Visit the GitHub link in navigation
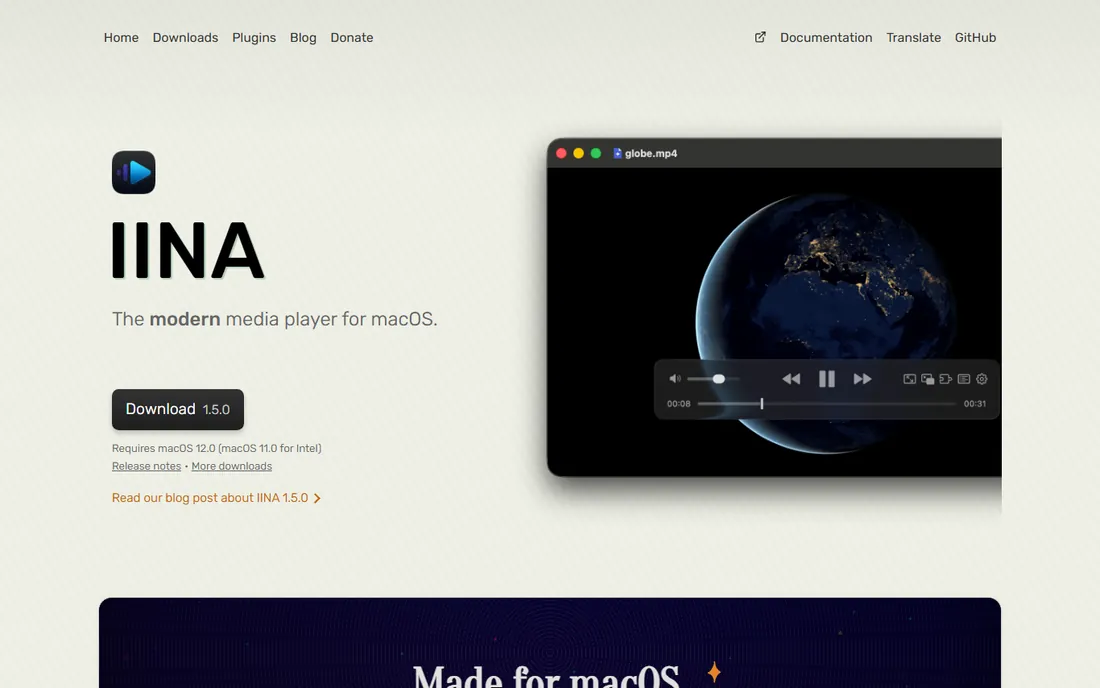 pos(975,37)
